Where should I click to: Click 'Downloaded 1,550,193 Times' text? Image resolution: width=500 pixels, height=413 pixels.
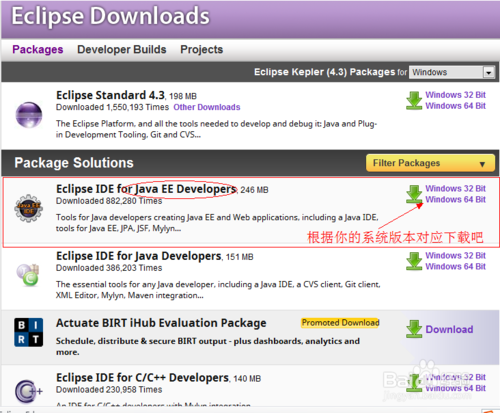coord(112,107)
